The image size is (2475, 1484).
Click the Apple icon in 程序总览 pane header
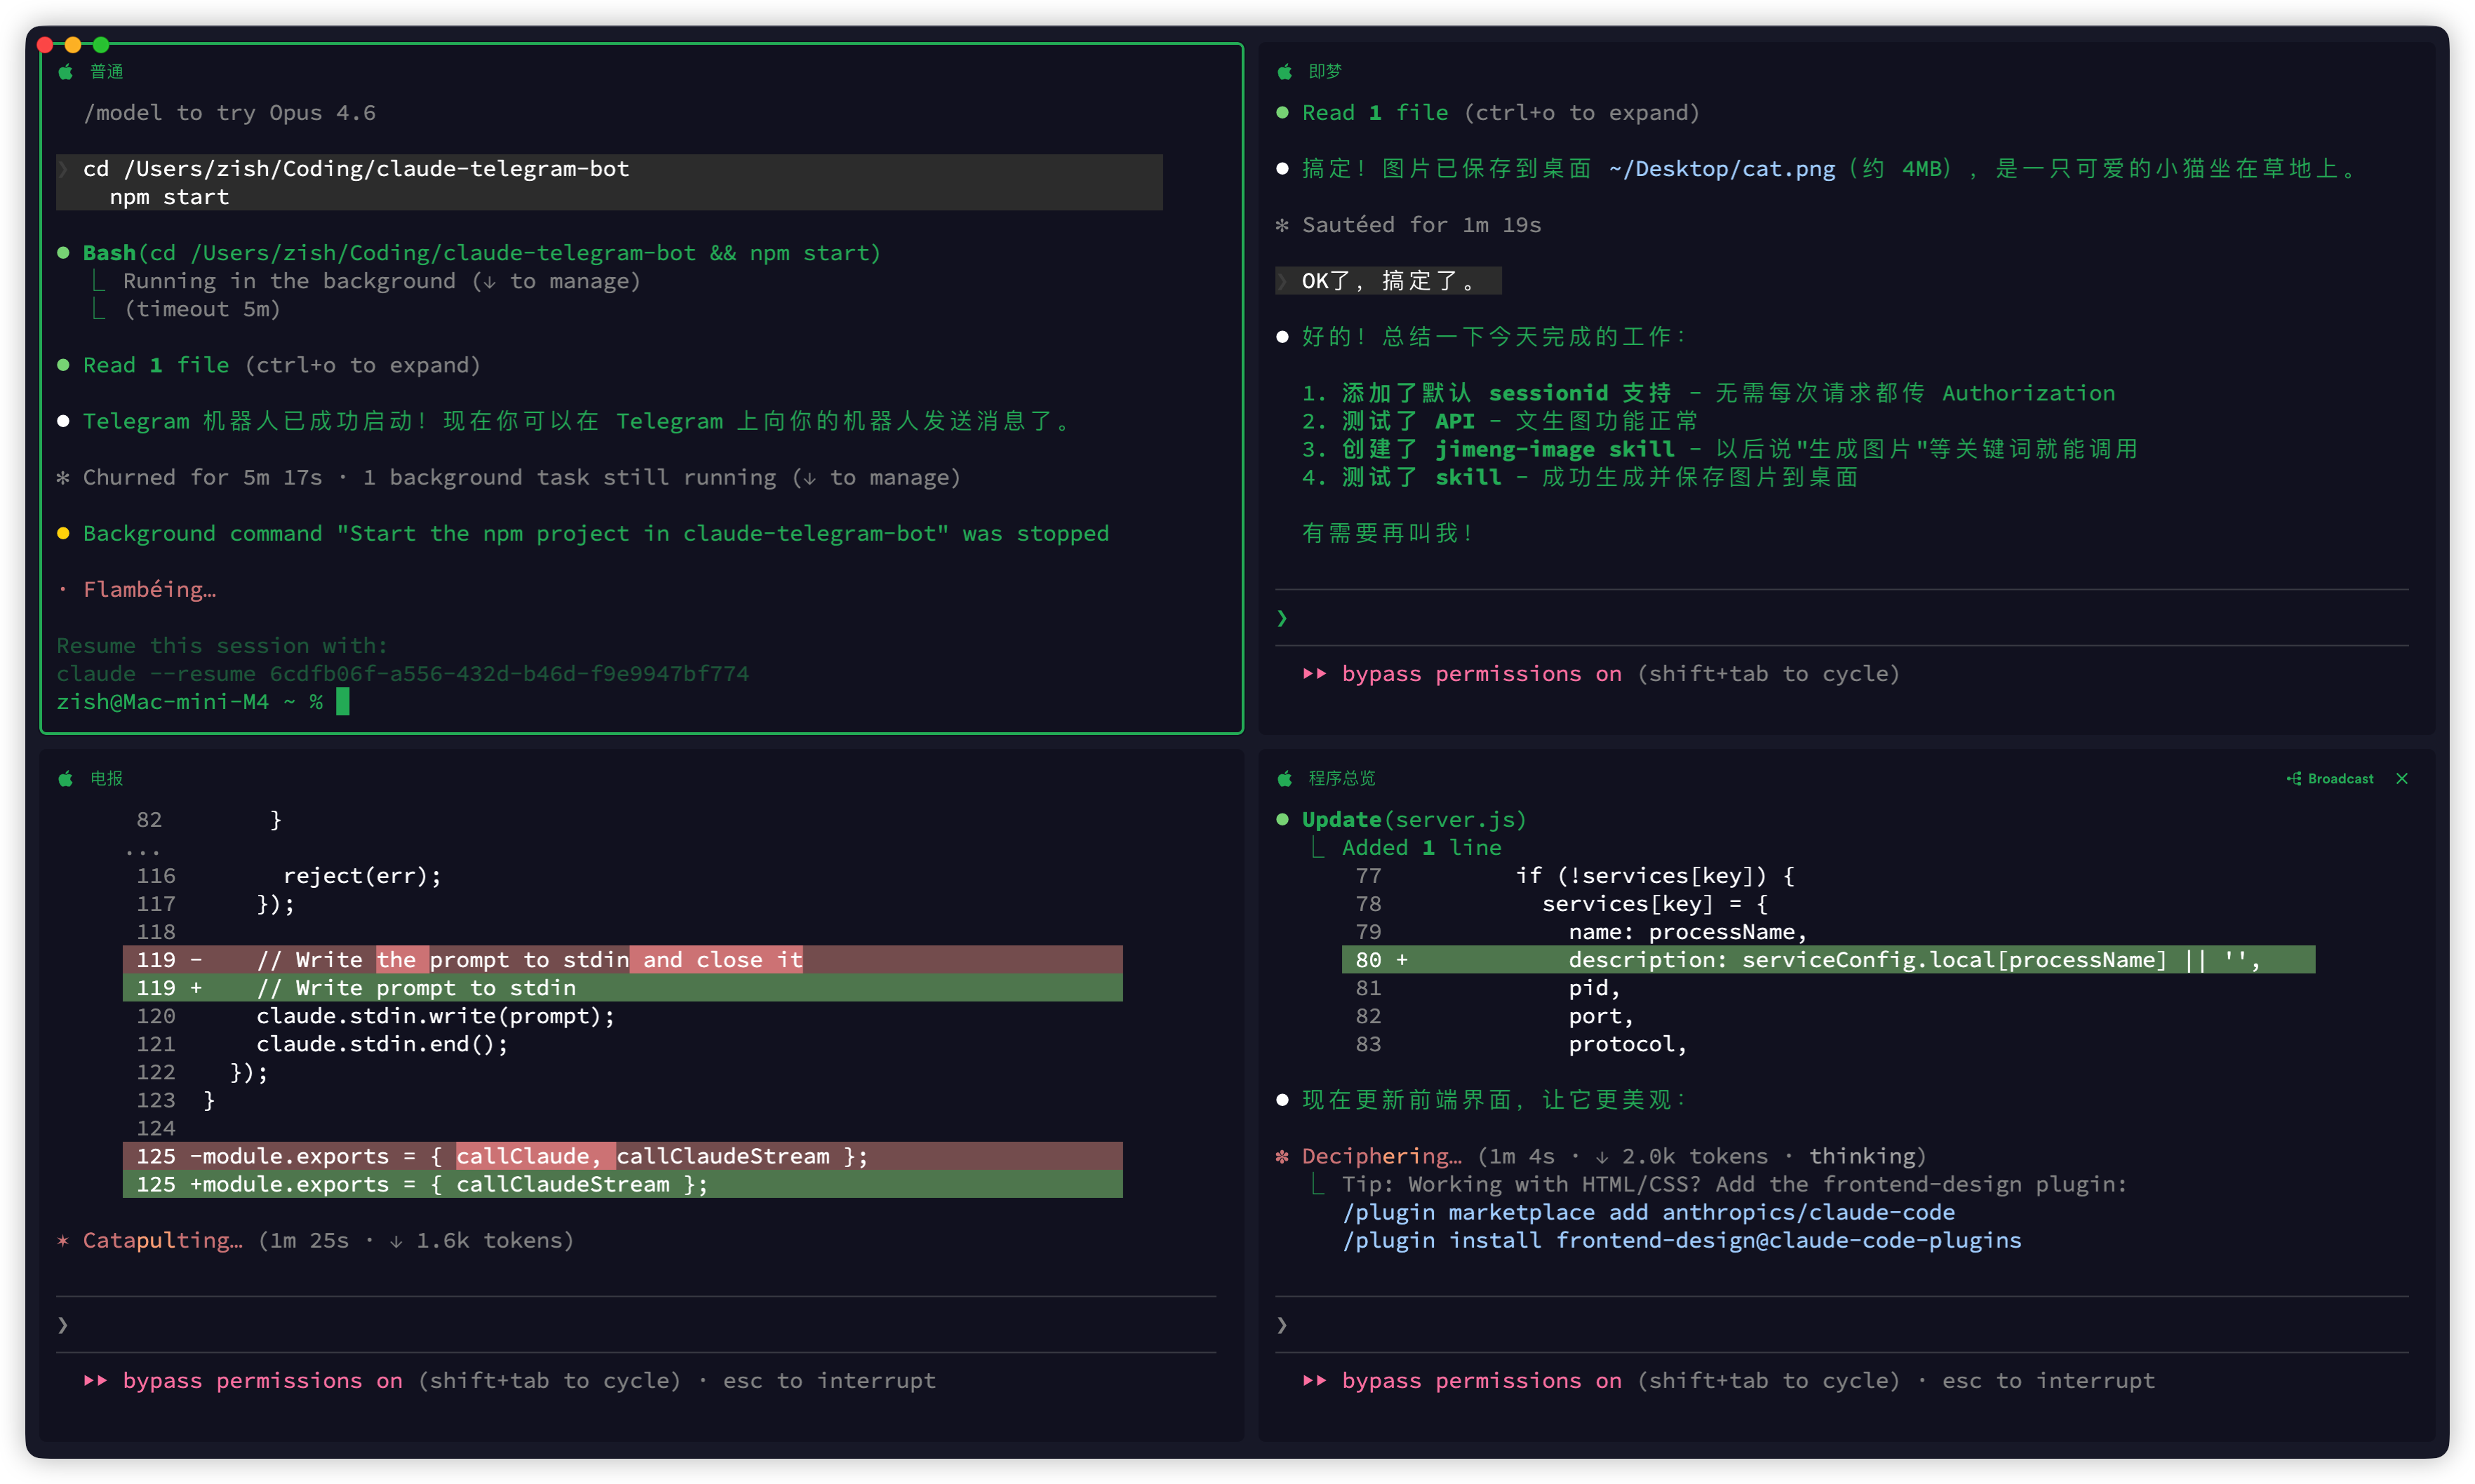(x=1285, y=779)
